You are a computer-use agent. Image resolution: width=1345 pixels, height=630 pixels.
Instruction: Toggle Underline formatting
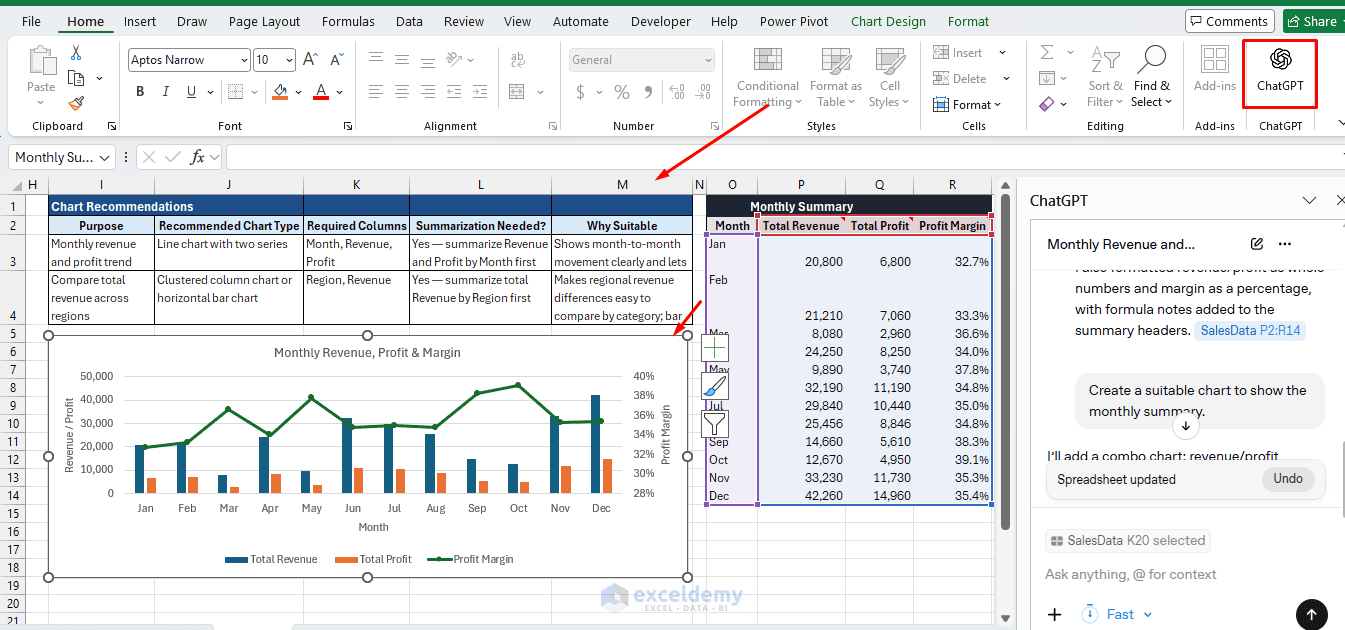(x=190, y=91)
